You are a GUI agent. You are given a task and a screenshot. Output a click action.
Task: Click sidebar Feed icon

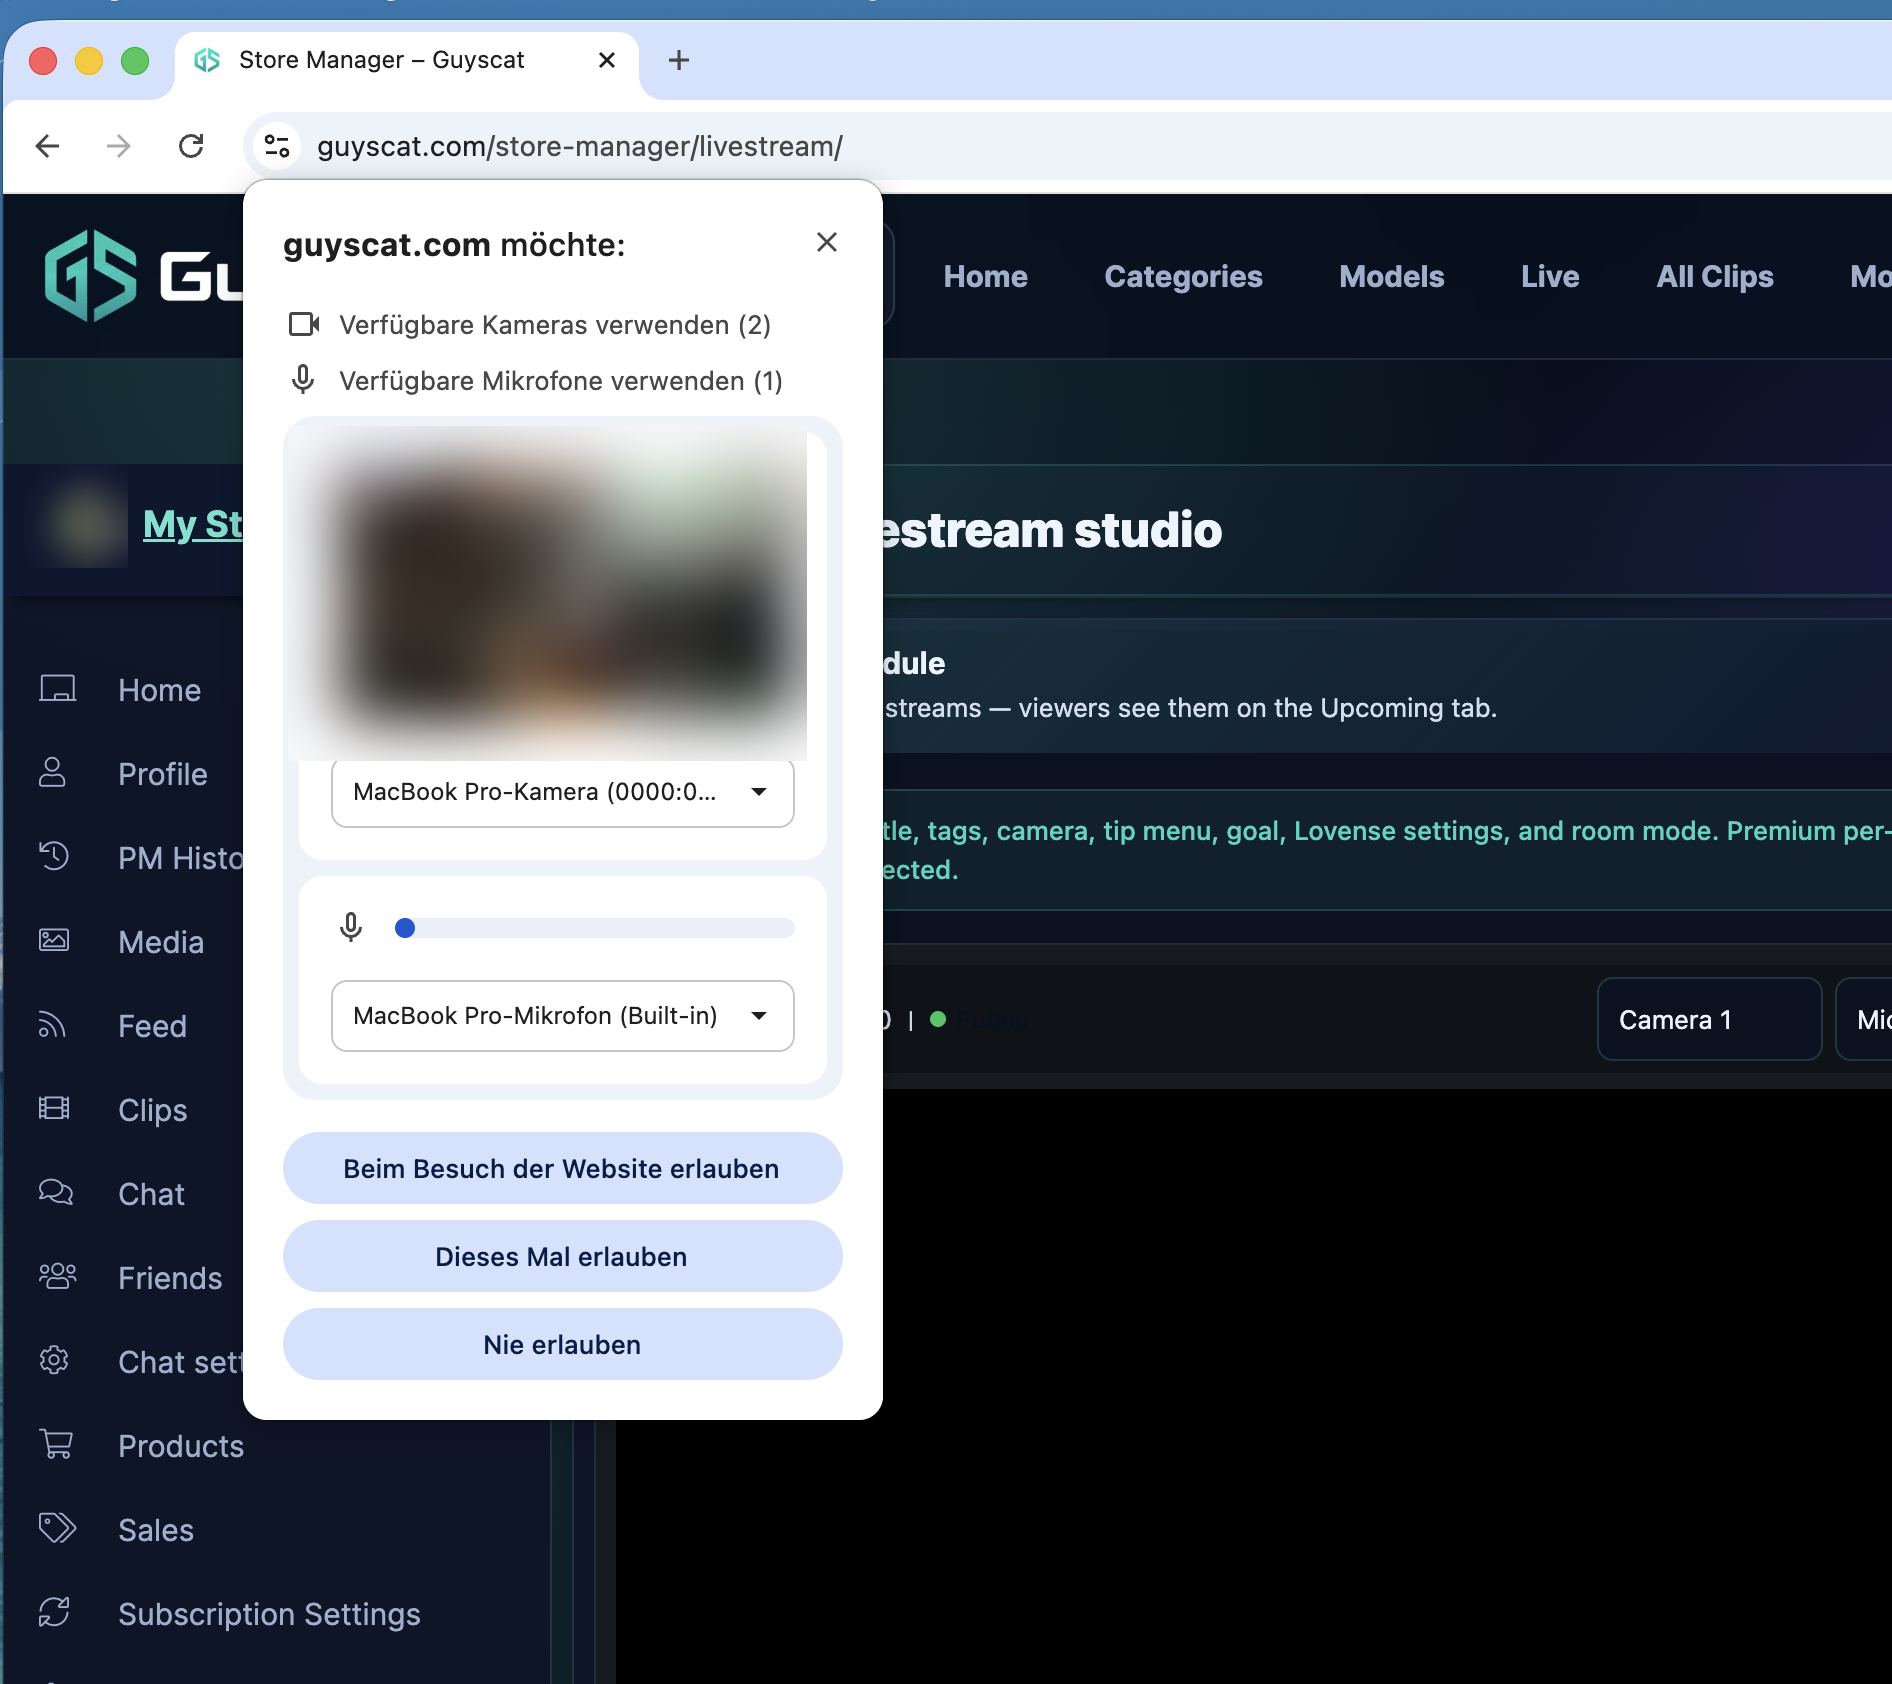[x=52, y=1025]
